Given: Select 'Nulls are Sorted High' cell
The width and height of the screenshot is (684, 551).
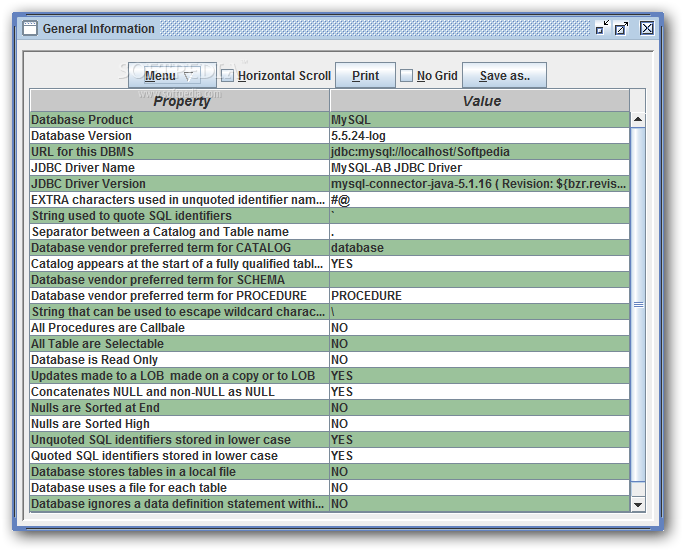Looking at the screenshot, I should pyautogui.click(x=180, y=424).
